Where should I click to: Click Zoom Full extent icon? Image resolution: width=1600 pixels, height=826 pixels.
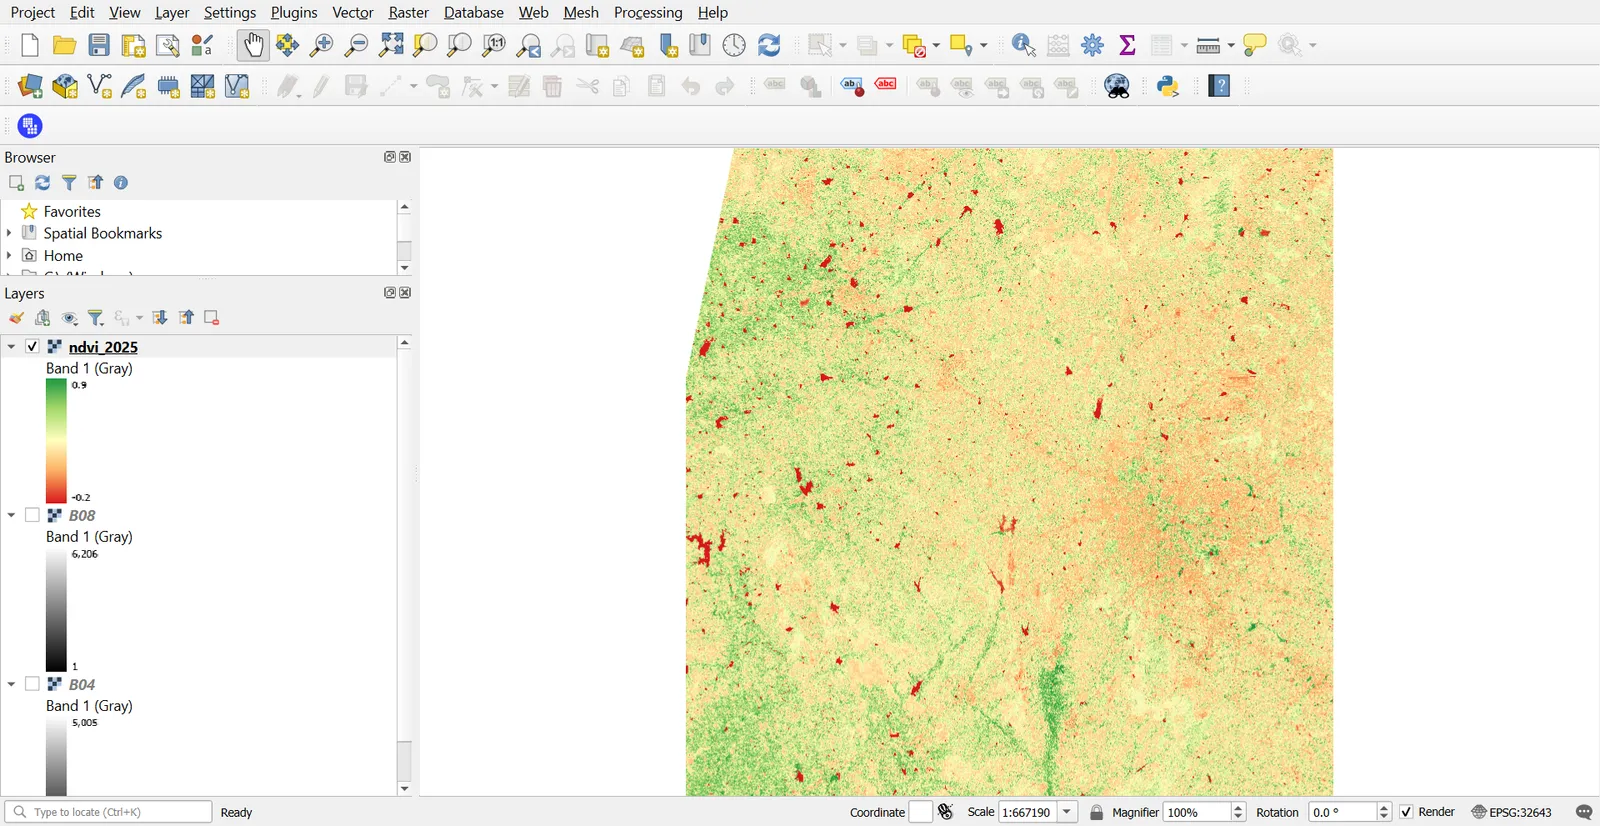(391, 45)
